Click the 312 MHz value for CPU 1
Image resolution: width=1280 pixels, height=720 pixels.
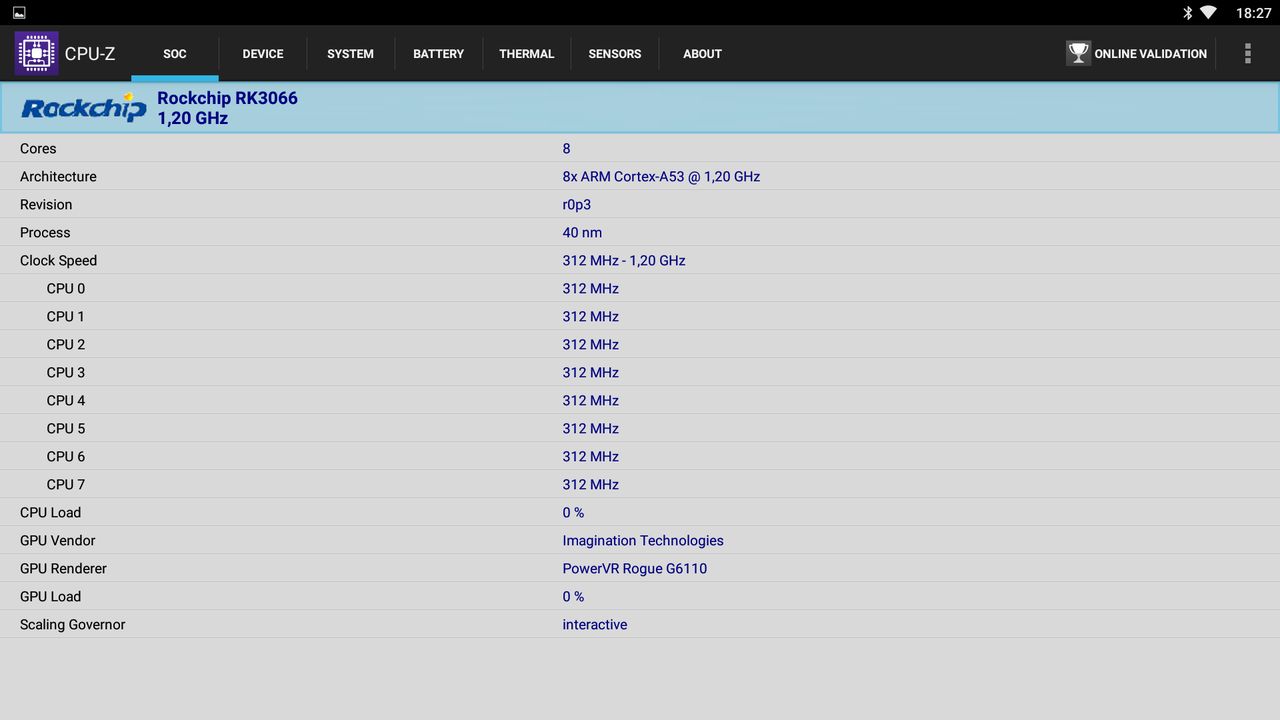[x=590, y=316]
